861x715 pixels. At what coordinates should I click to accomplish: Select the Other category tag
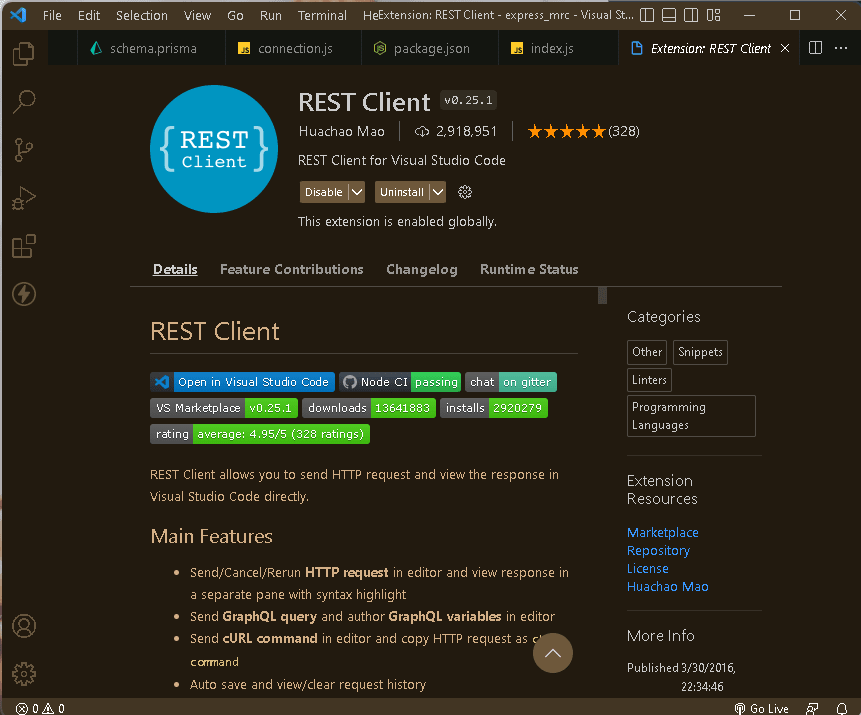[x=647, y=352]
